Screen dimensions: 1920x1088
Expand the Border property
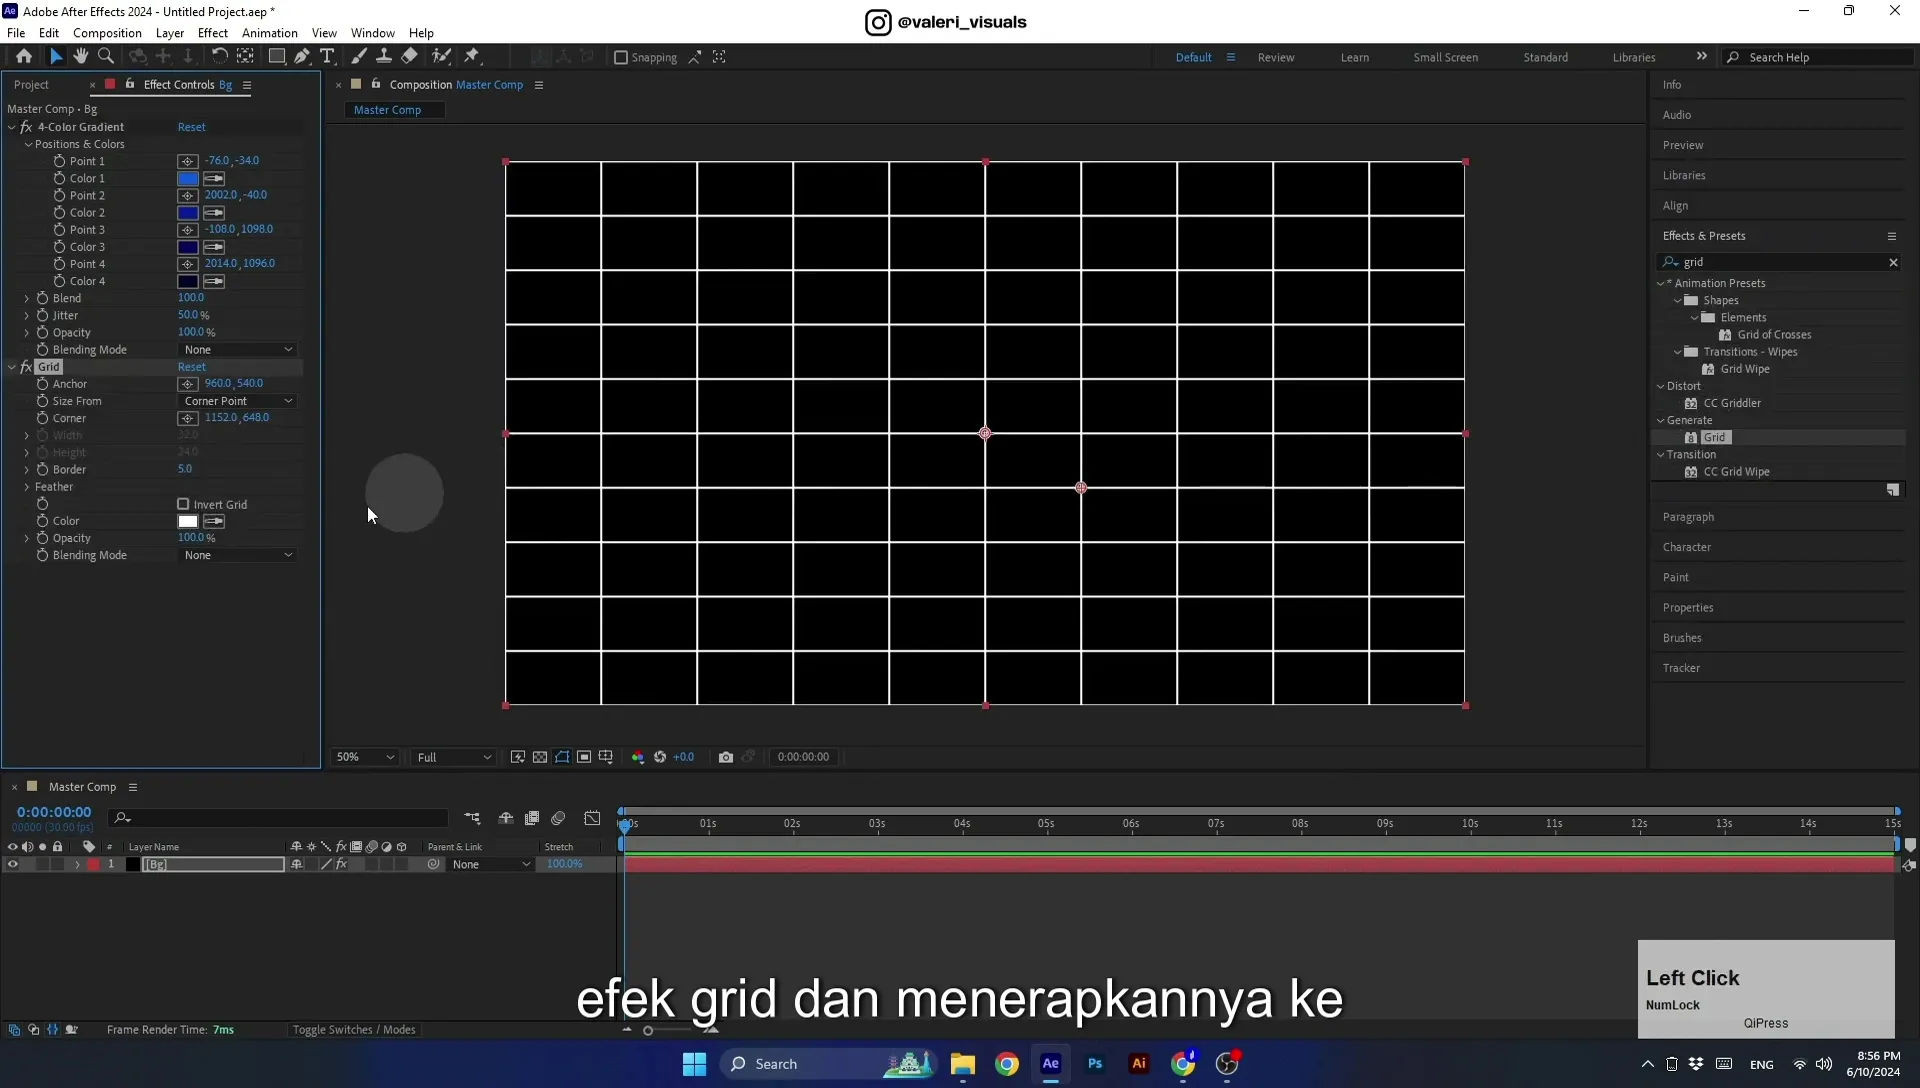pyautogui.click(x=27, y=470)
